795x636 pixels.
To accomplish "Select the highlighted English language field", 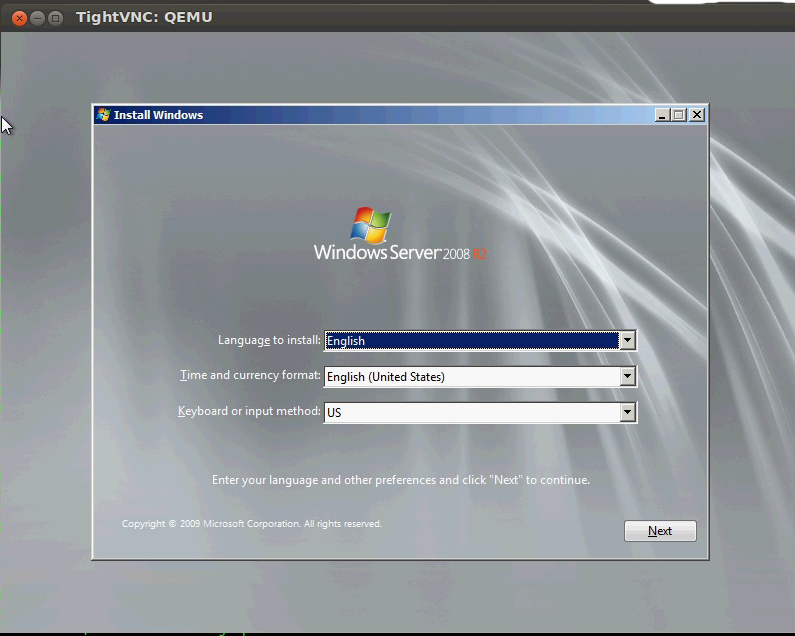I will 470,341.
